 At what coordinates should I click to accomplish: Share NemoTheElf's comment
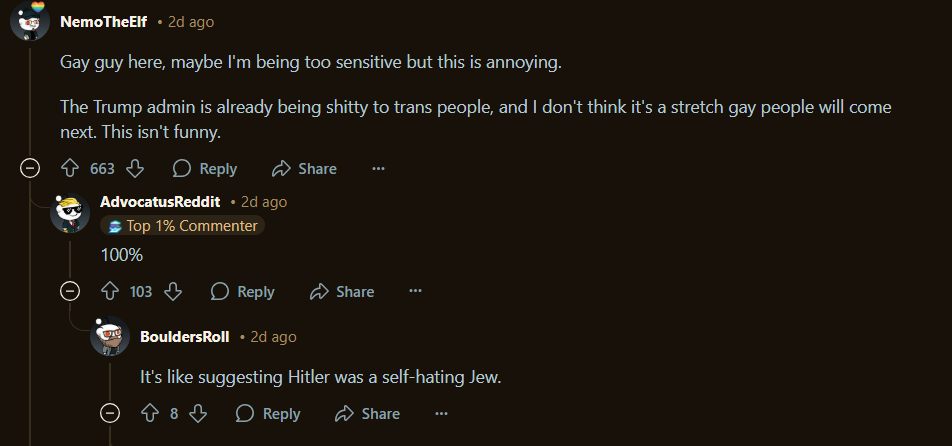point(304,168)
